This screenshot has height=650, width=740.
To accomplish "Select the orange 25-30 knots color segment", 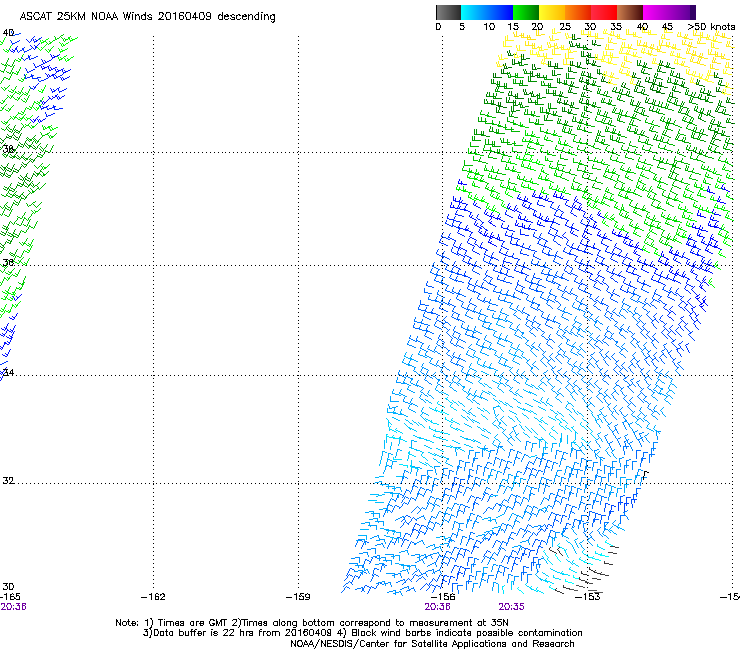I will [x=578, y=12].
